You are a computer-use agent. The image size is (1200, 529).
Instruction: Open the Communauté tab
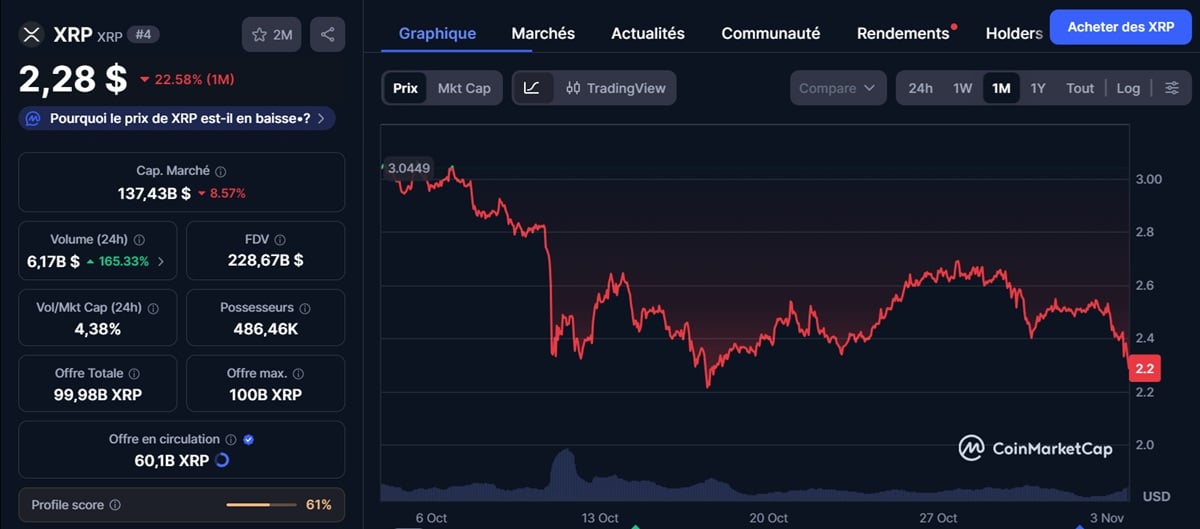point(771,33)
